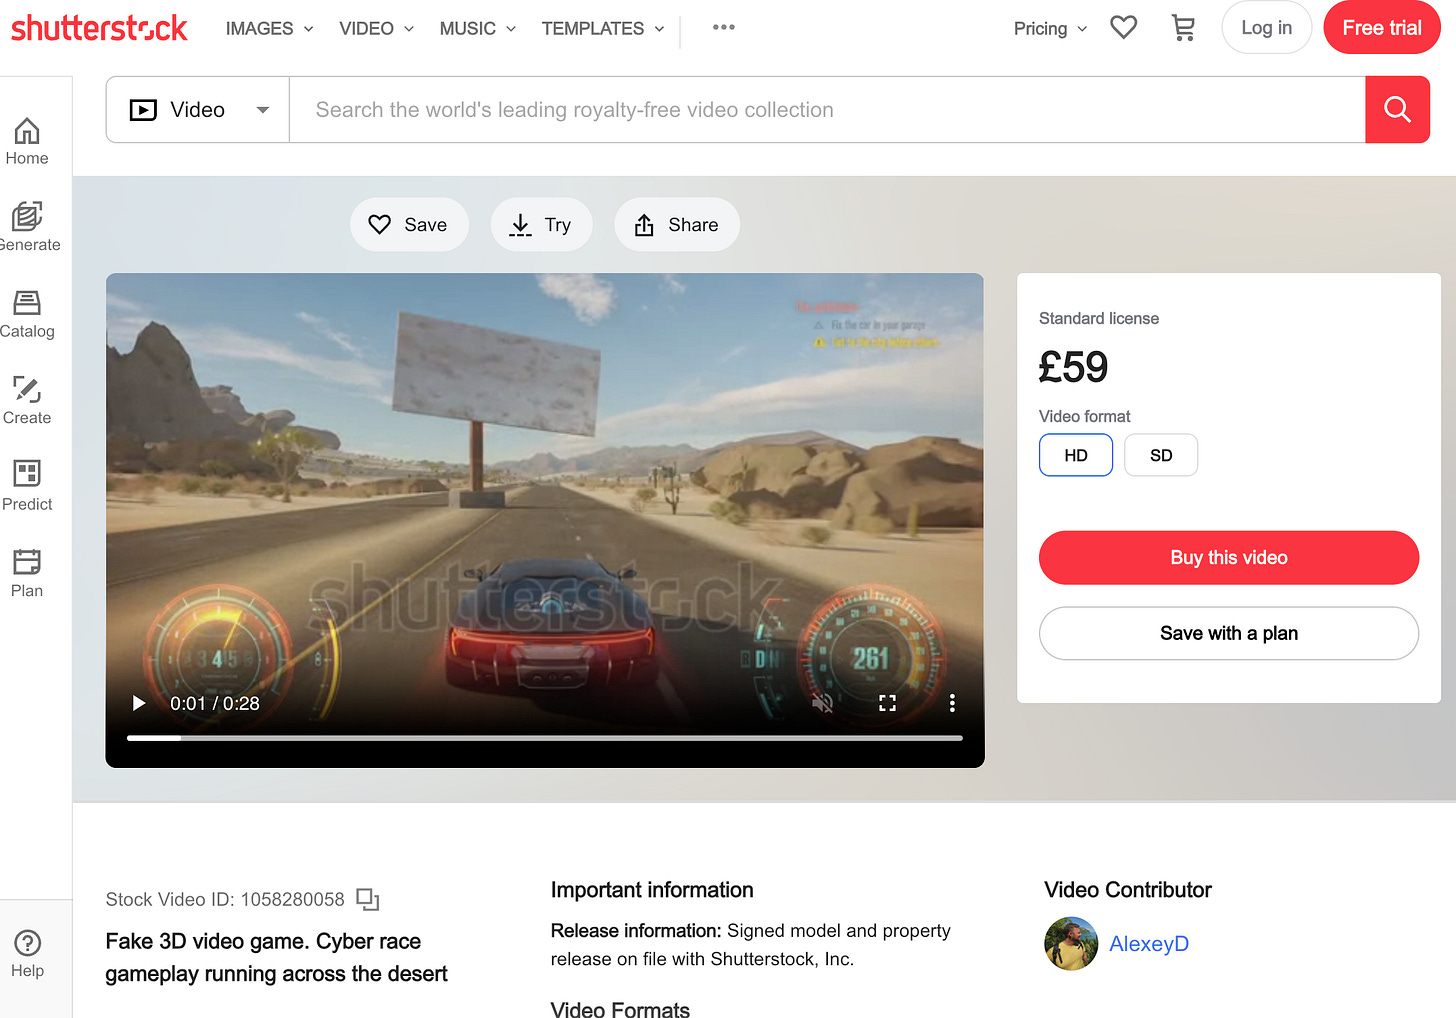
Task: Select HD video format
Action: [1076, 455]
